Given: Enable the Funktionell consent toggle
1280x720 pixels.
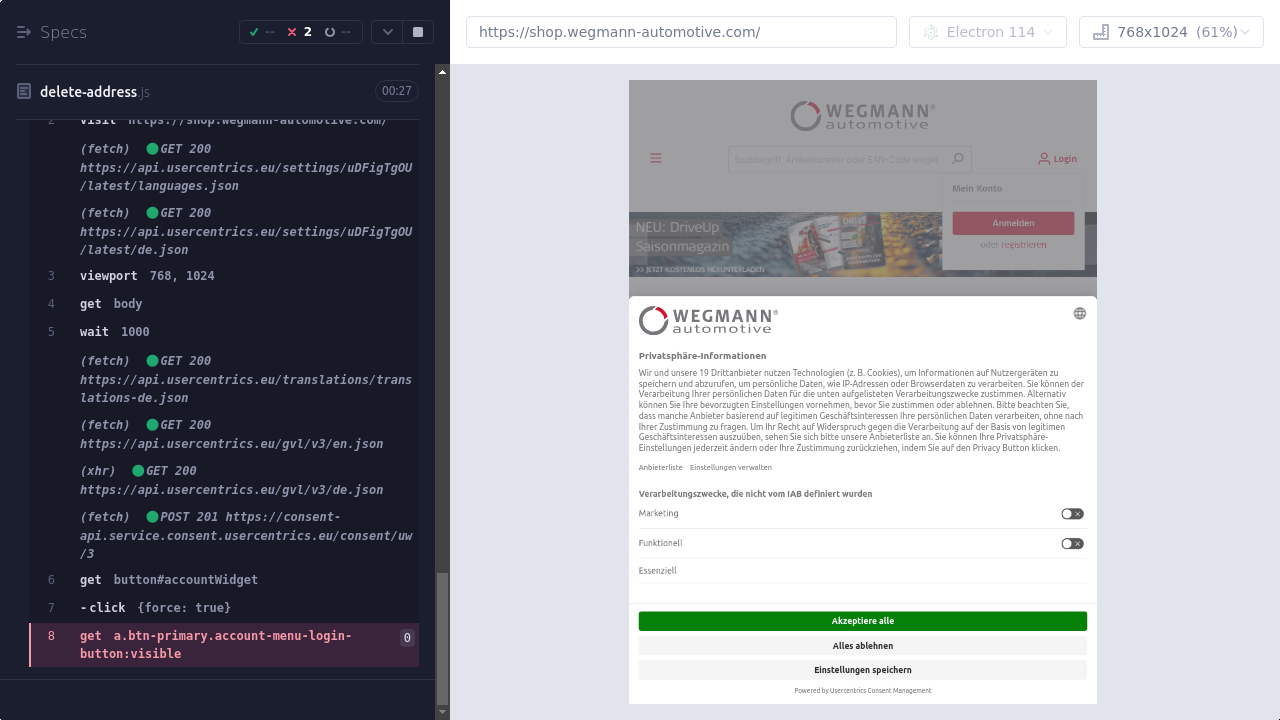Looking at the screenshot, I should tap(1072, 544).
